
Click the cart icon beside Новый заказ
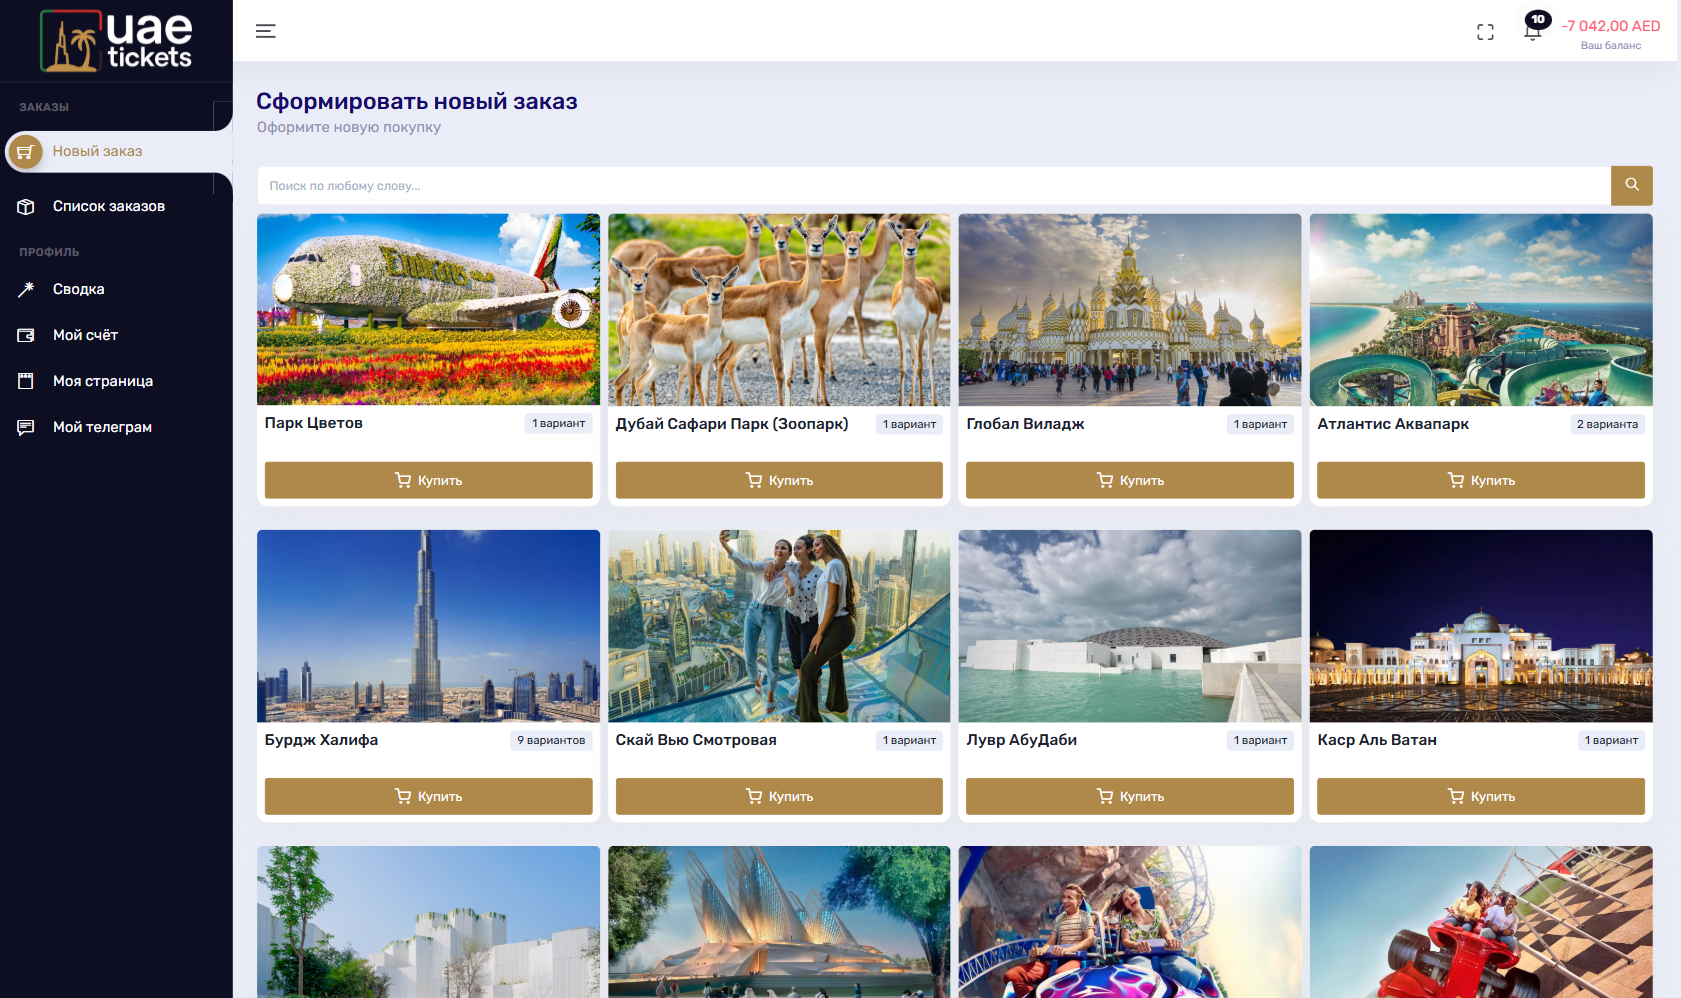[25, 152]
